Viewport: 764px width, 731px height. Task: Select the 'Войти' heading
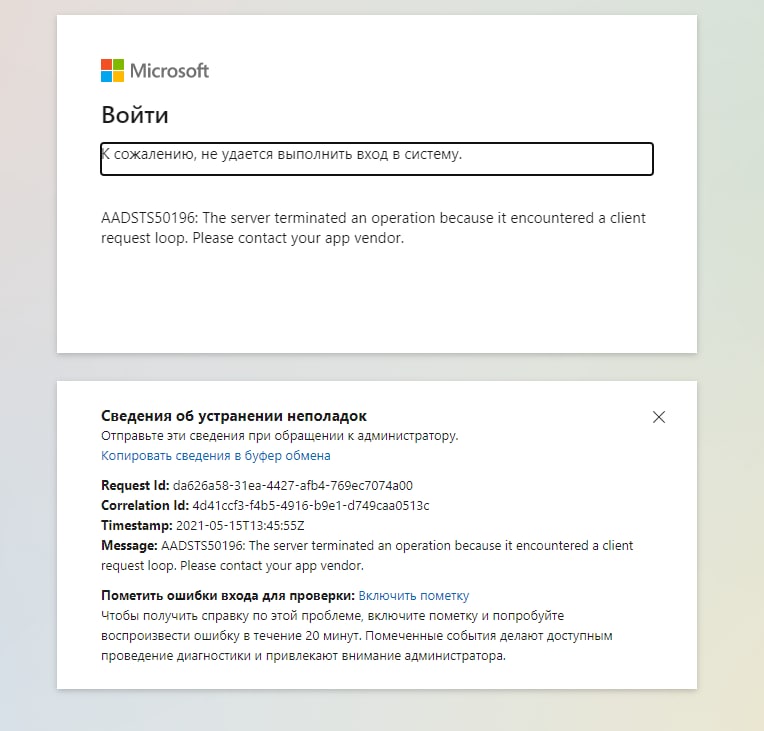click(x=135, y=115)
